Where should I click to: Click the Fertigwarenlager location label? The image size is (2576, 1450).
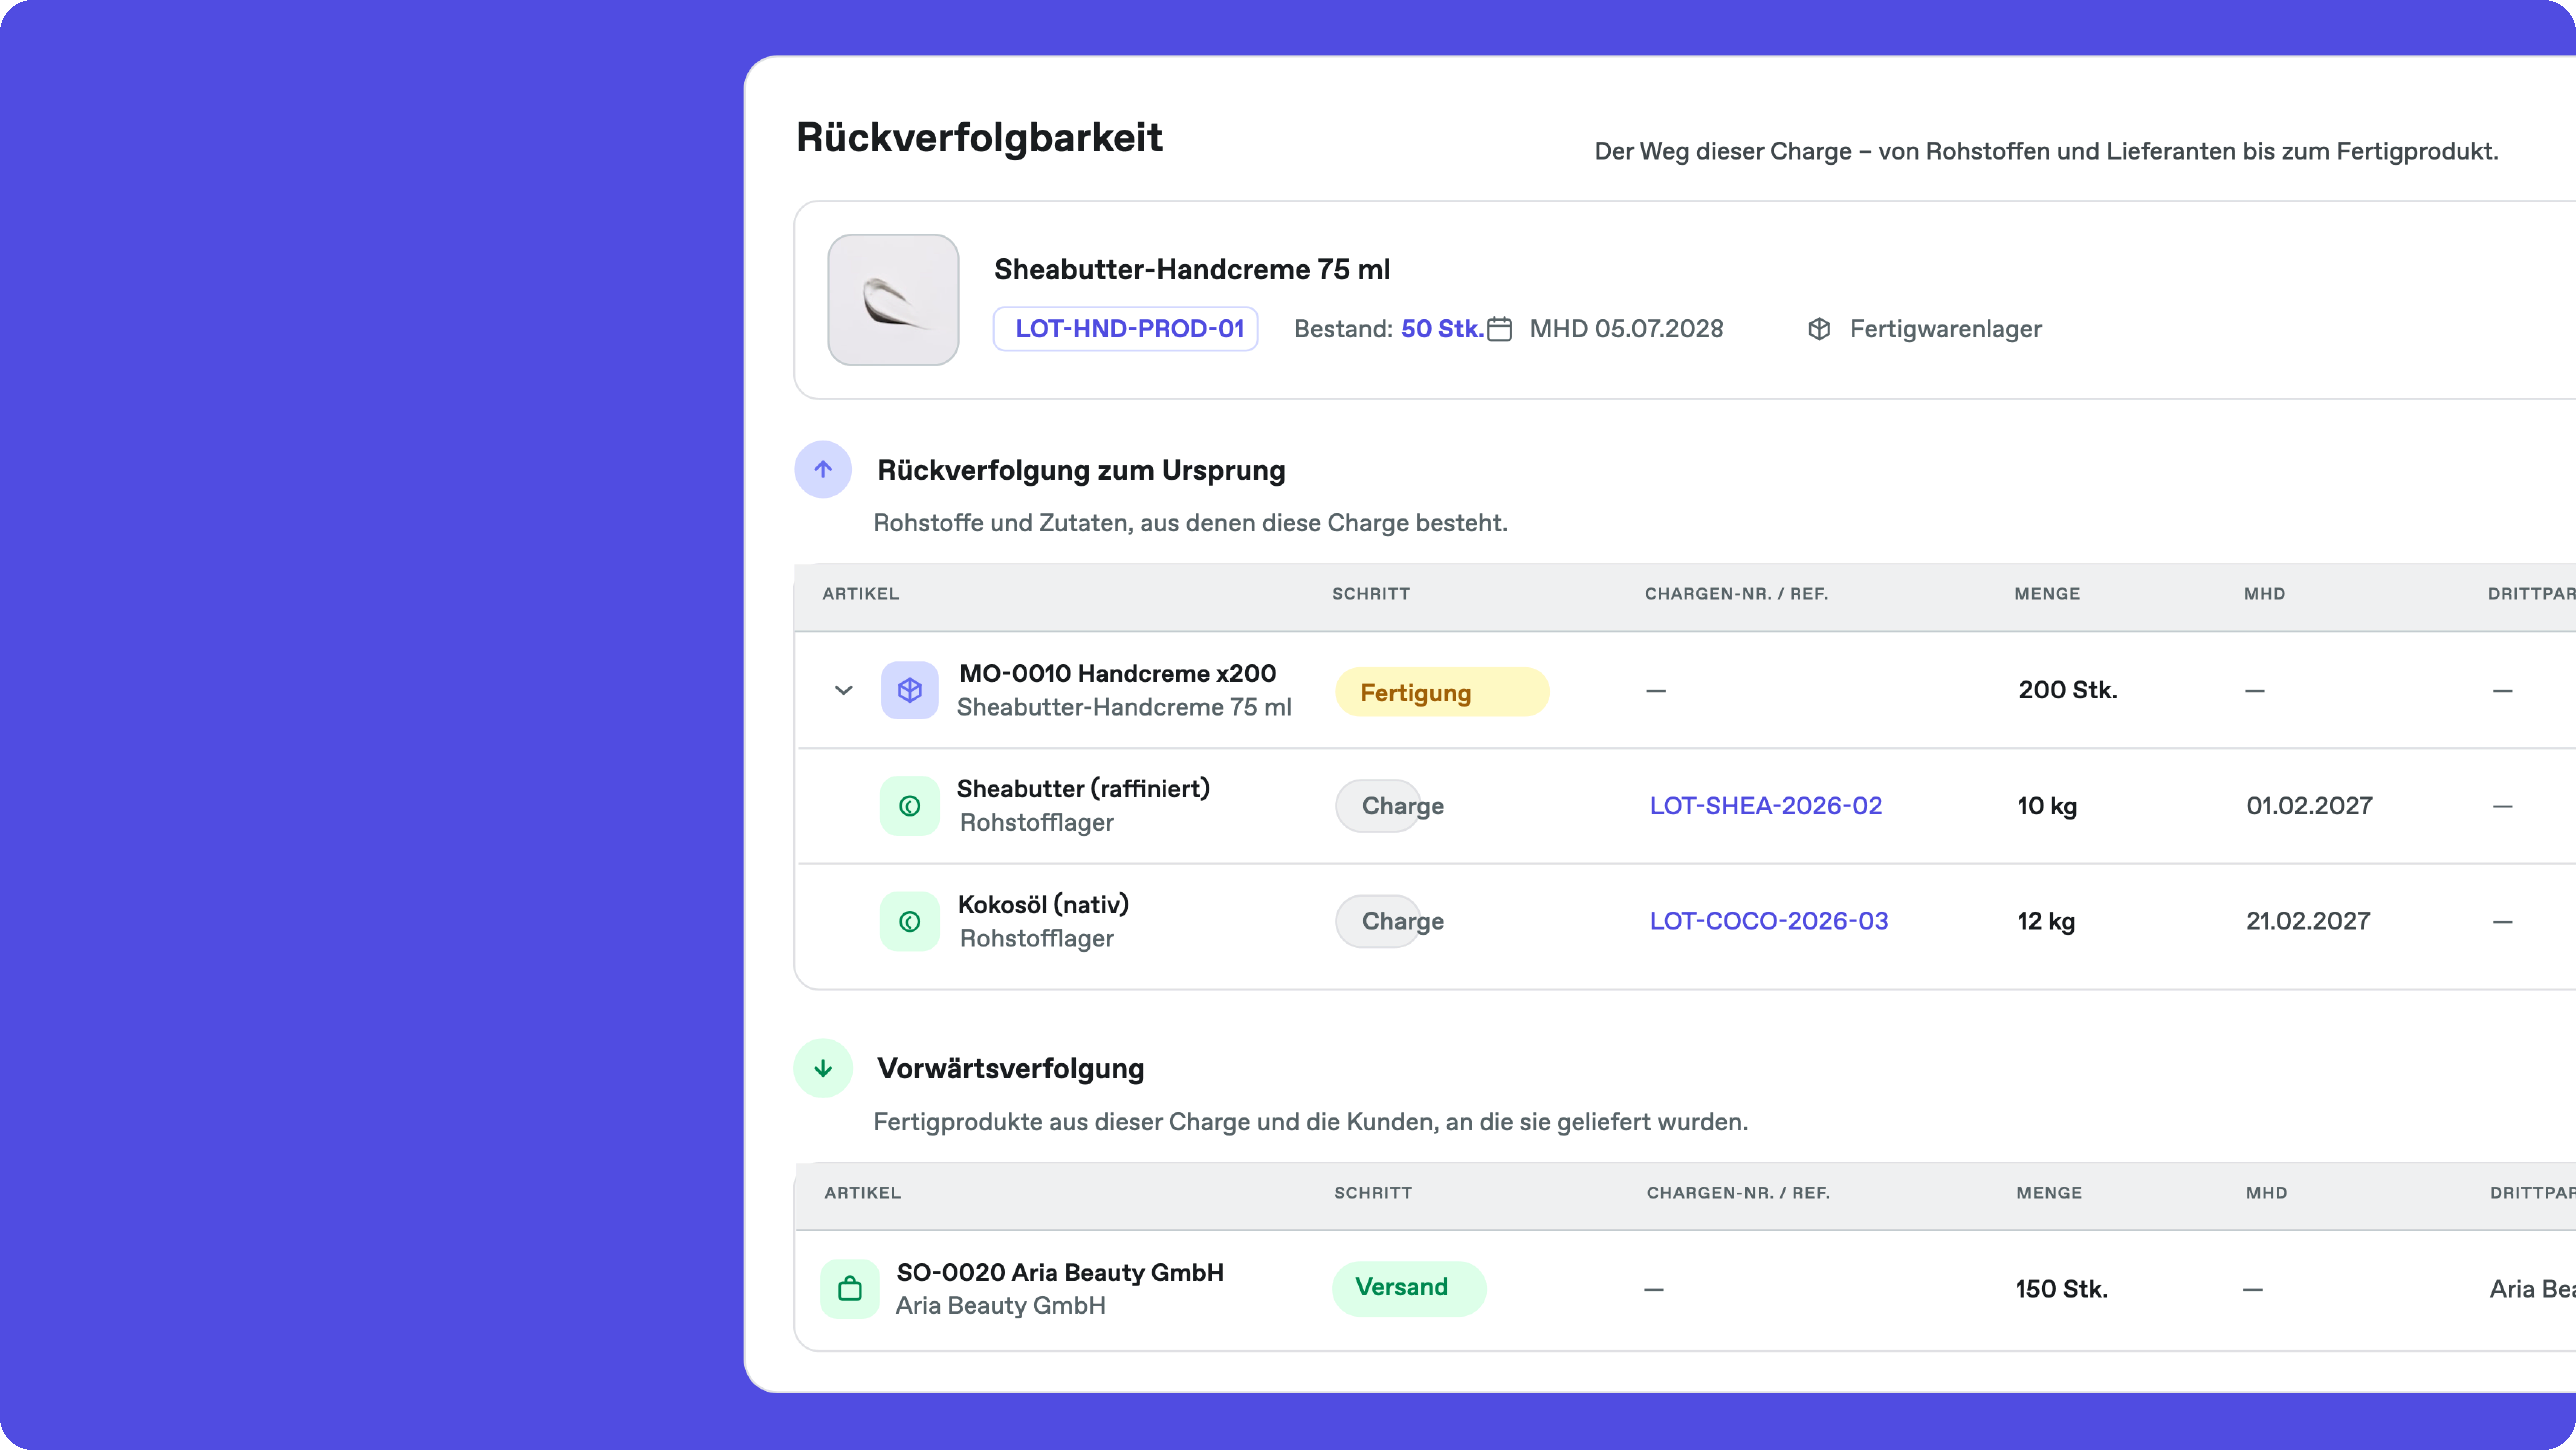tap(1945, 329)
